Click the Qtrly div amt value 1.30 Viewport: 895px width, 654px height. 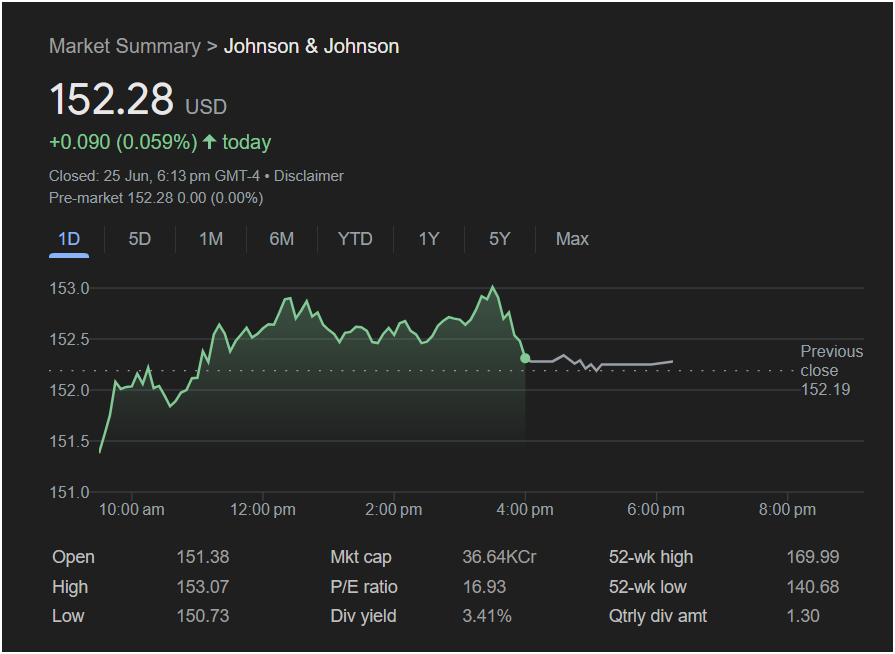coord(803,616)
